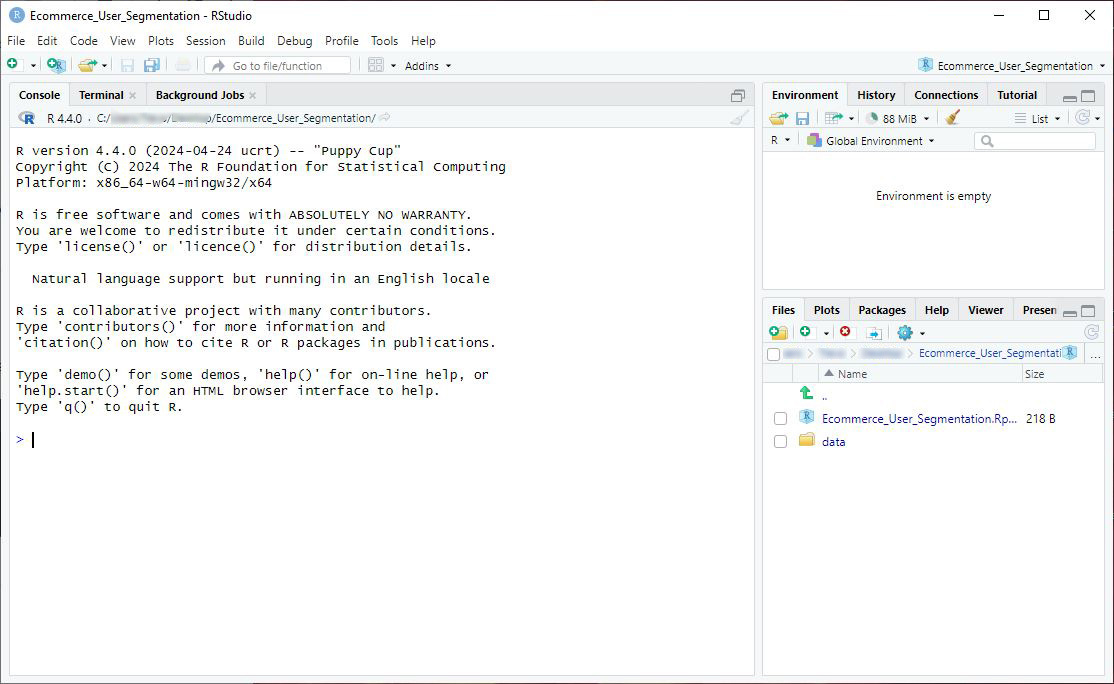Open the Tools menu
This screenshot has height=684, width=1114.
click(384, 40)
